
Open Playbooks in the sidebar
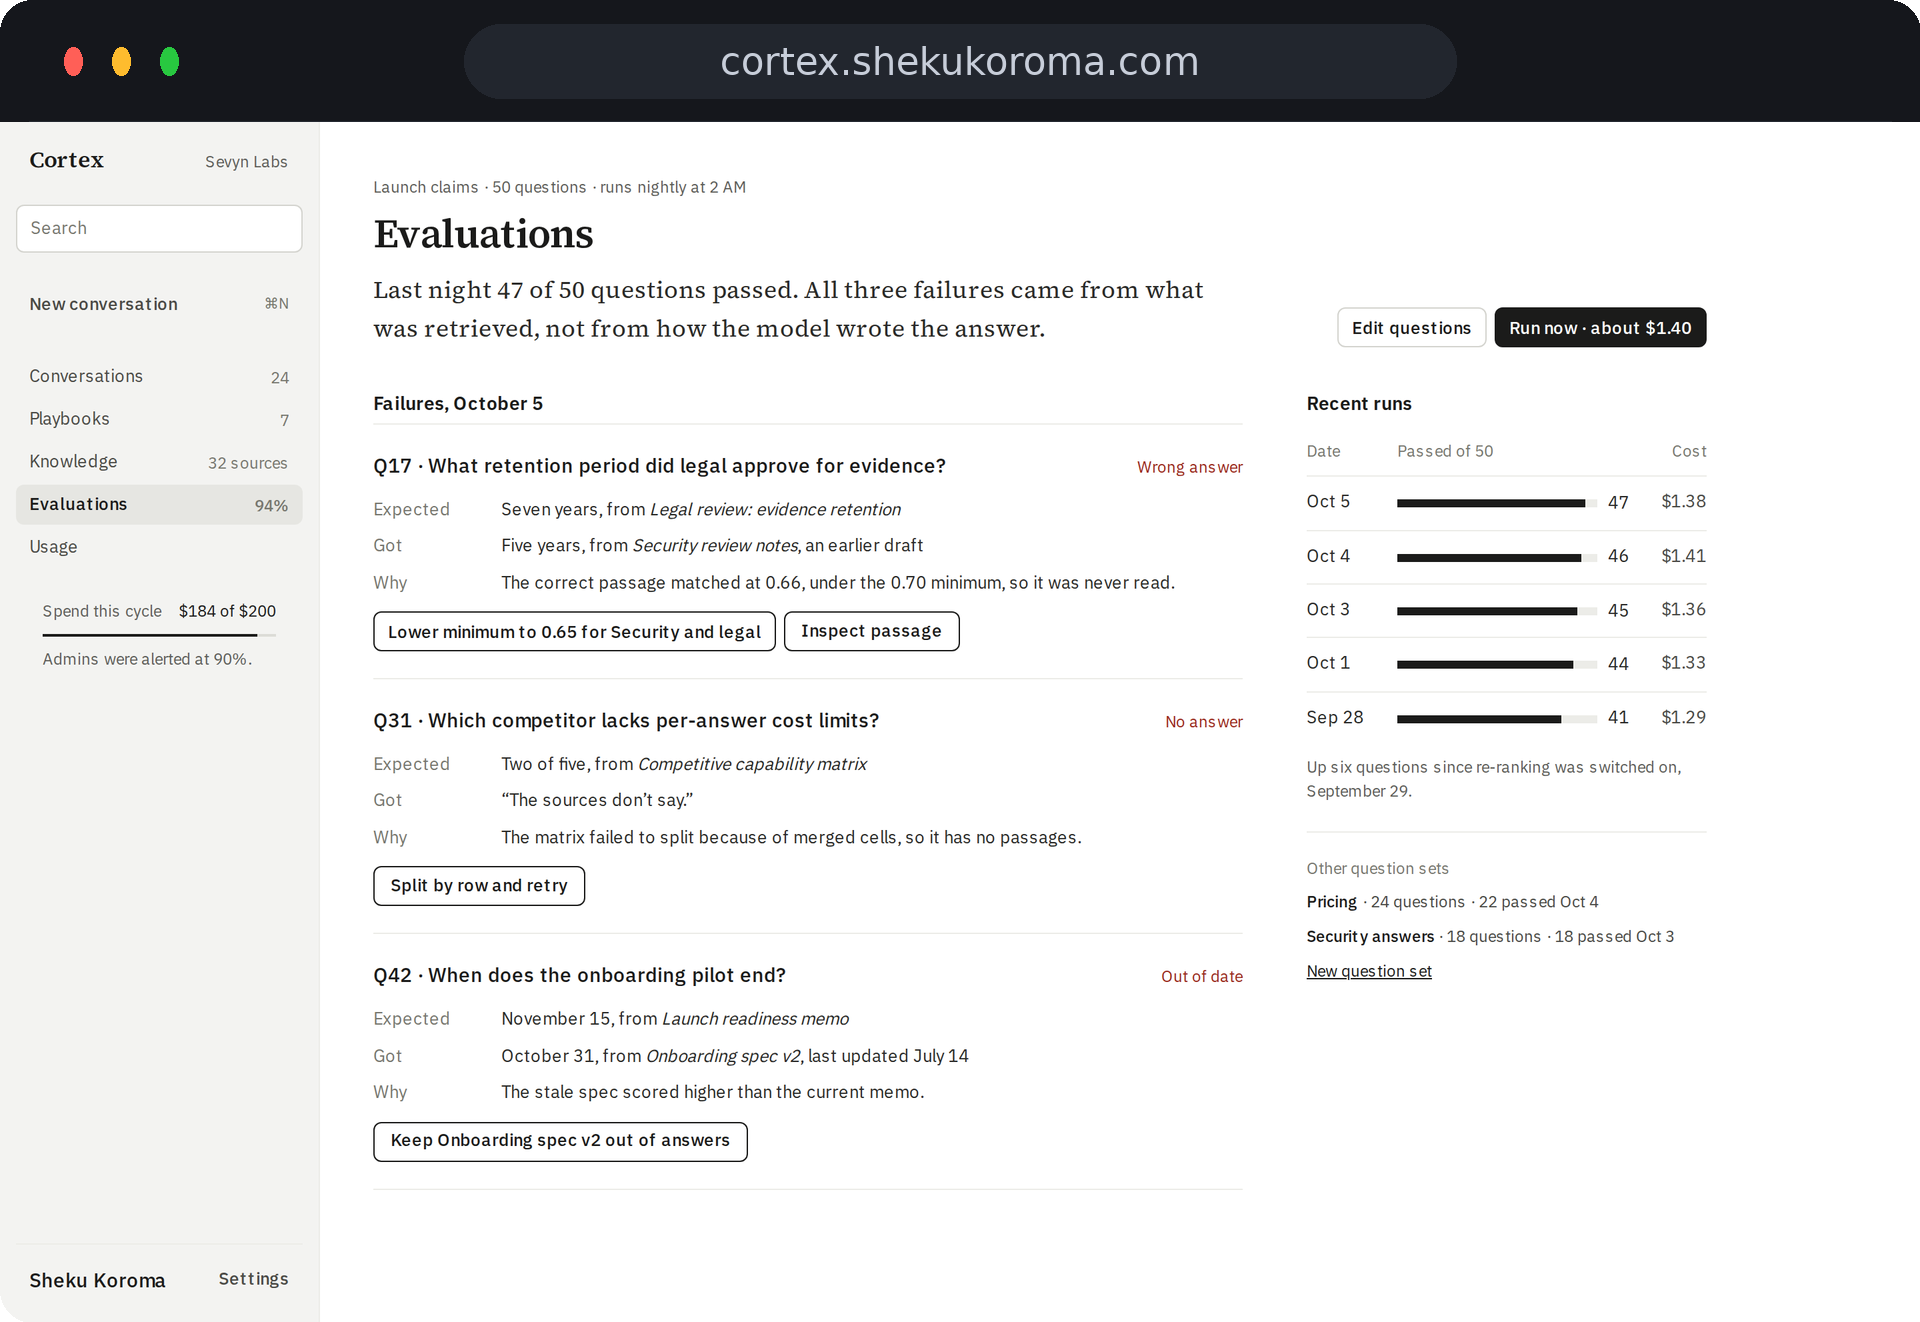(159, 419)
